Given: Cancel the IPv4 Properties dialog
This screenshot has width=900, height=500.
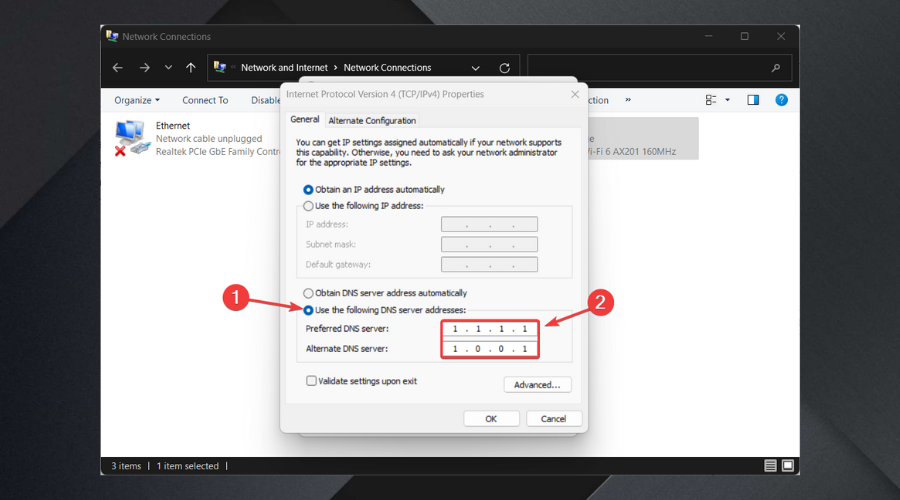Looking at the screenshot, I should [x=554, y=418].
